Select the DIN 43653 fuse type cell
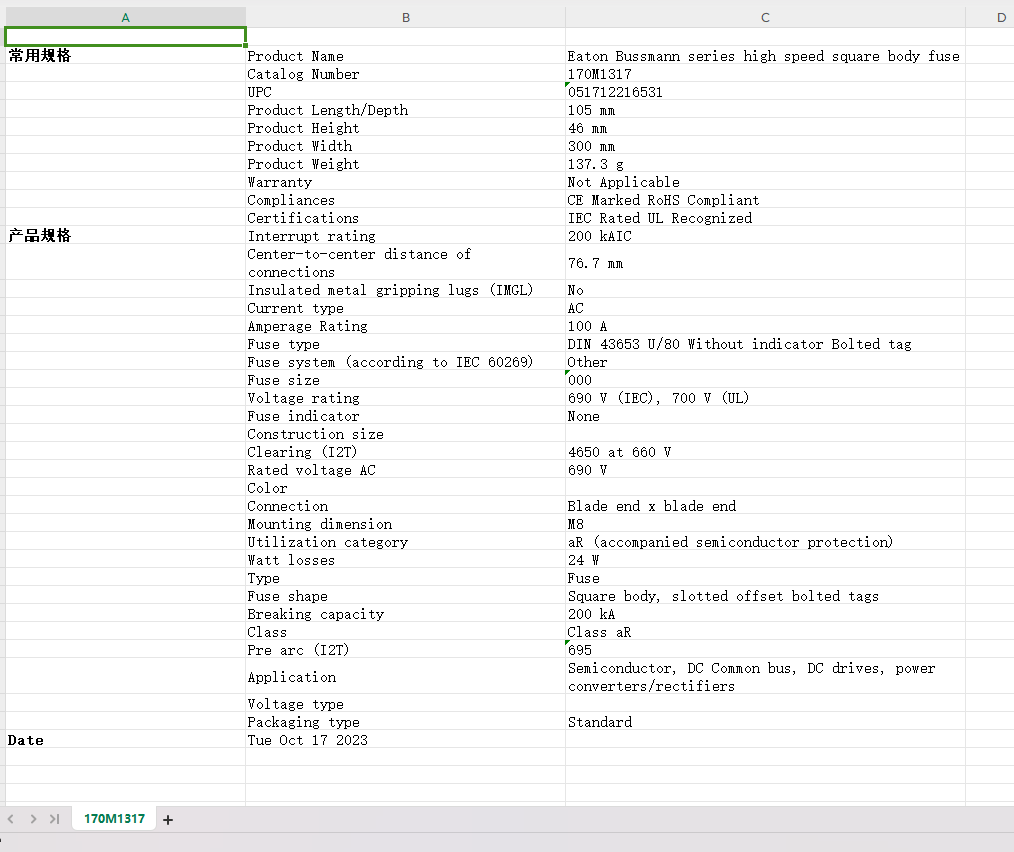The image size is (1014, 852). coord(765,344)
